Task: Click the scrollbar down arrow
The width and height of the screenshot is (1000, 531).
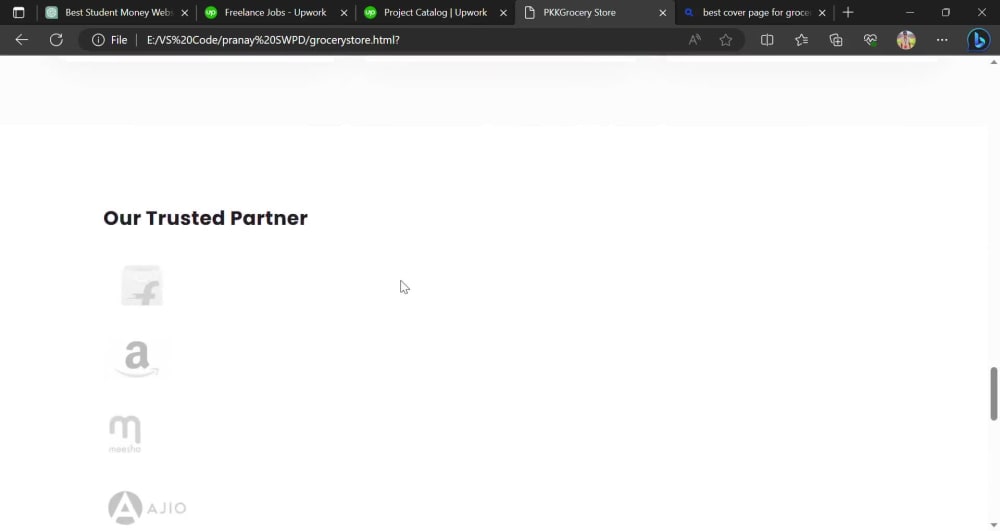Action: (x=994, y=525)
